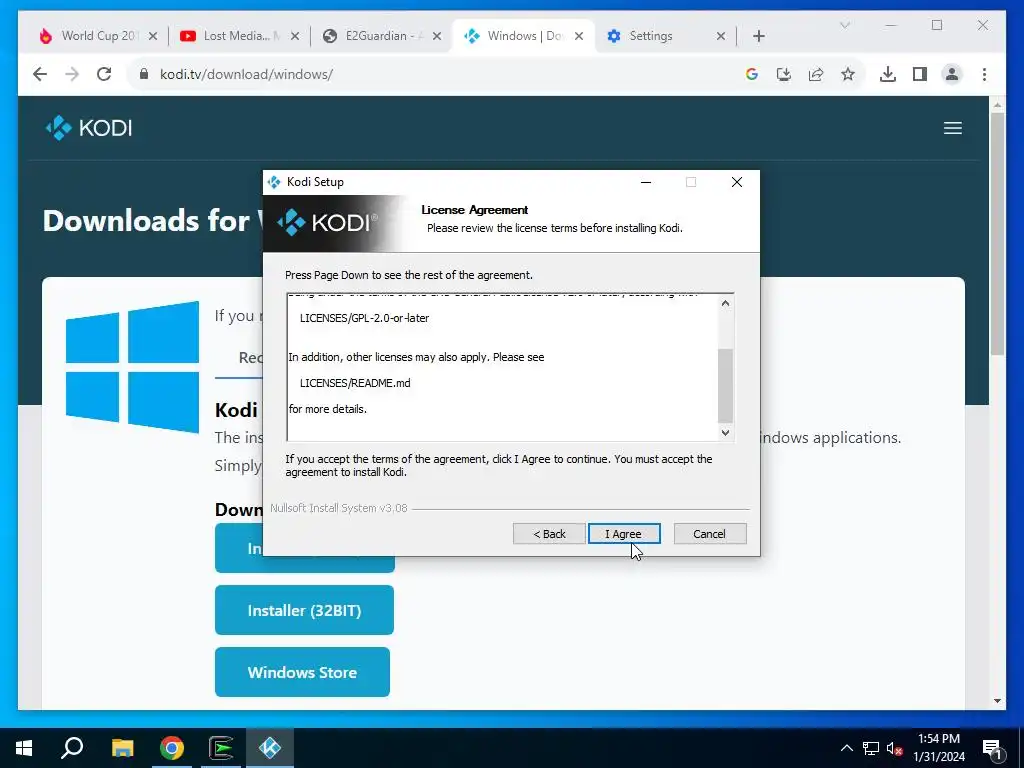Open Chrome downloads icon
This screenshot has width=1024, height=768.
(888, 74)
